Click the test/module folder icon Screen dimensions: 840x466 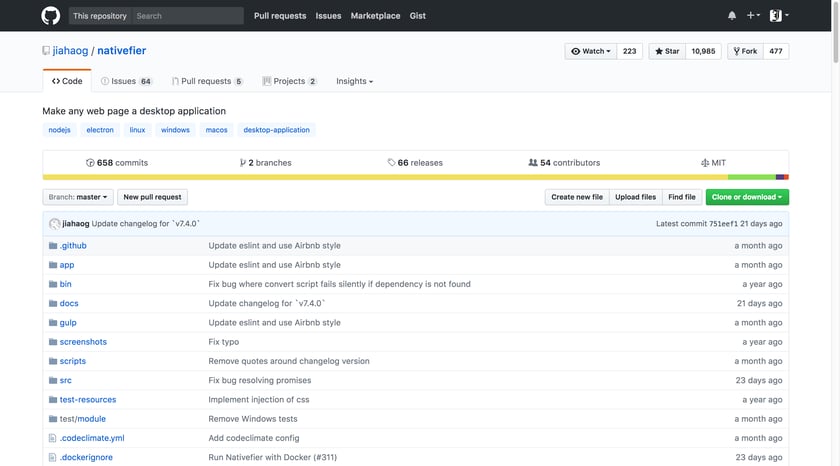[x=52, y=419]
